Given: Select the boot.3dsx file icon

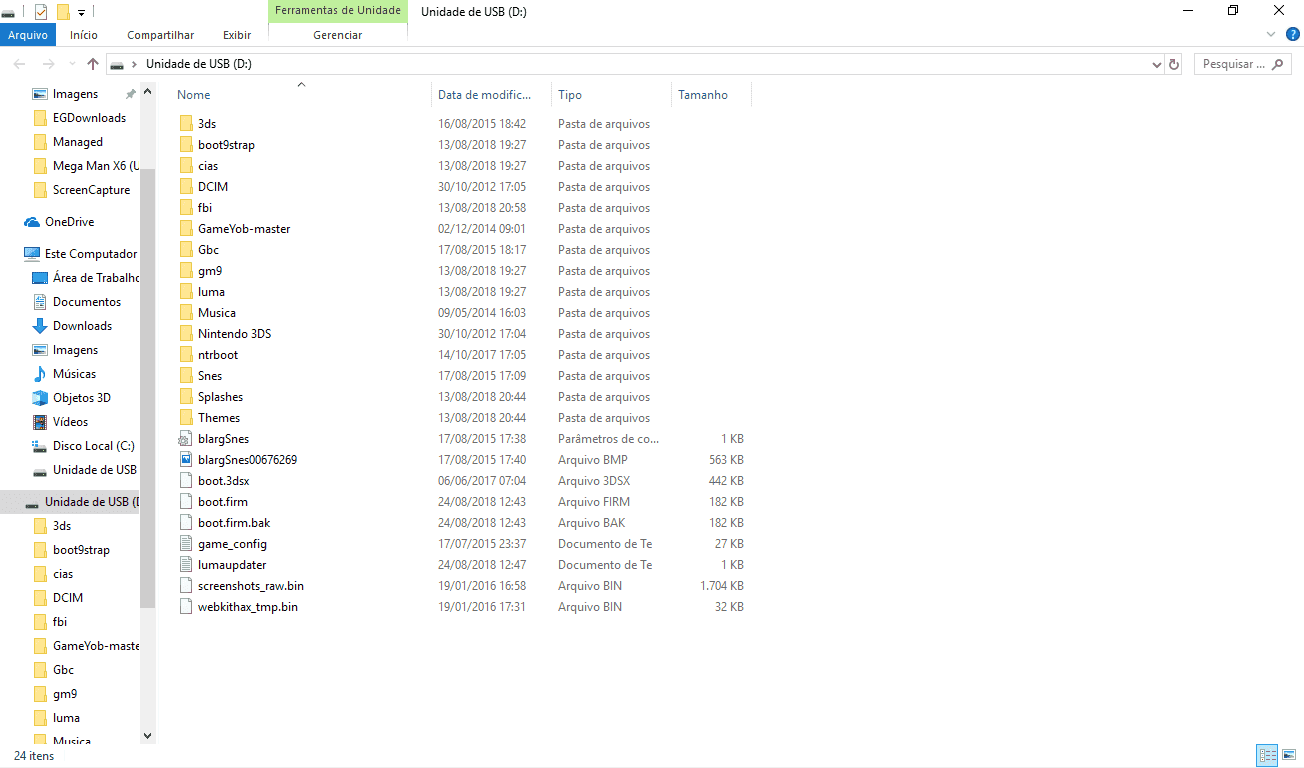Looking at the screenshot, I should (x=186, y=481).
